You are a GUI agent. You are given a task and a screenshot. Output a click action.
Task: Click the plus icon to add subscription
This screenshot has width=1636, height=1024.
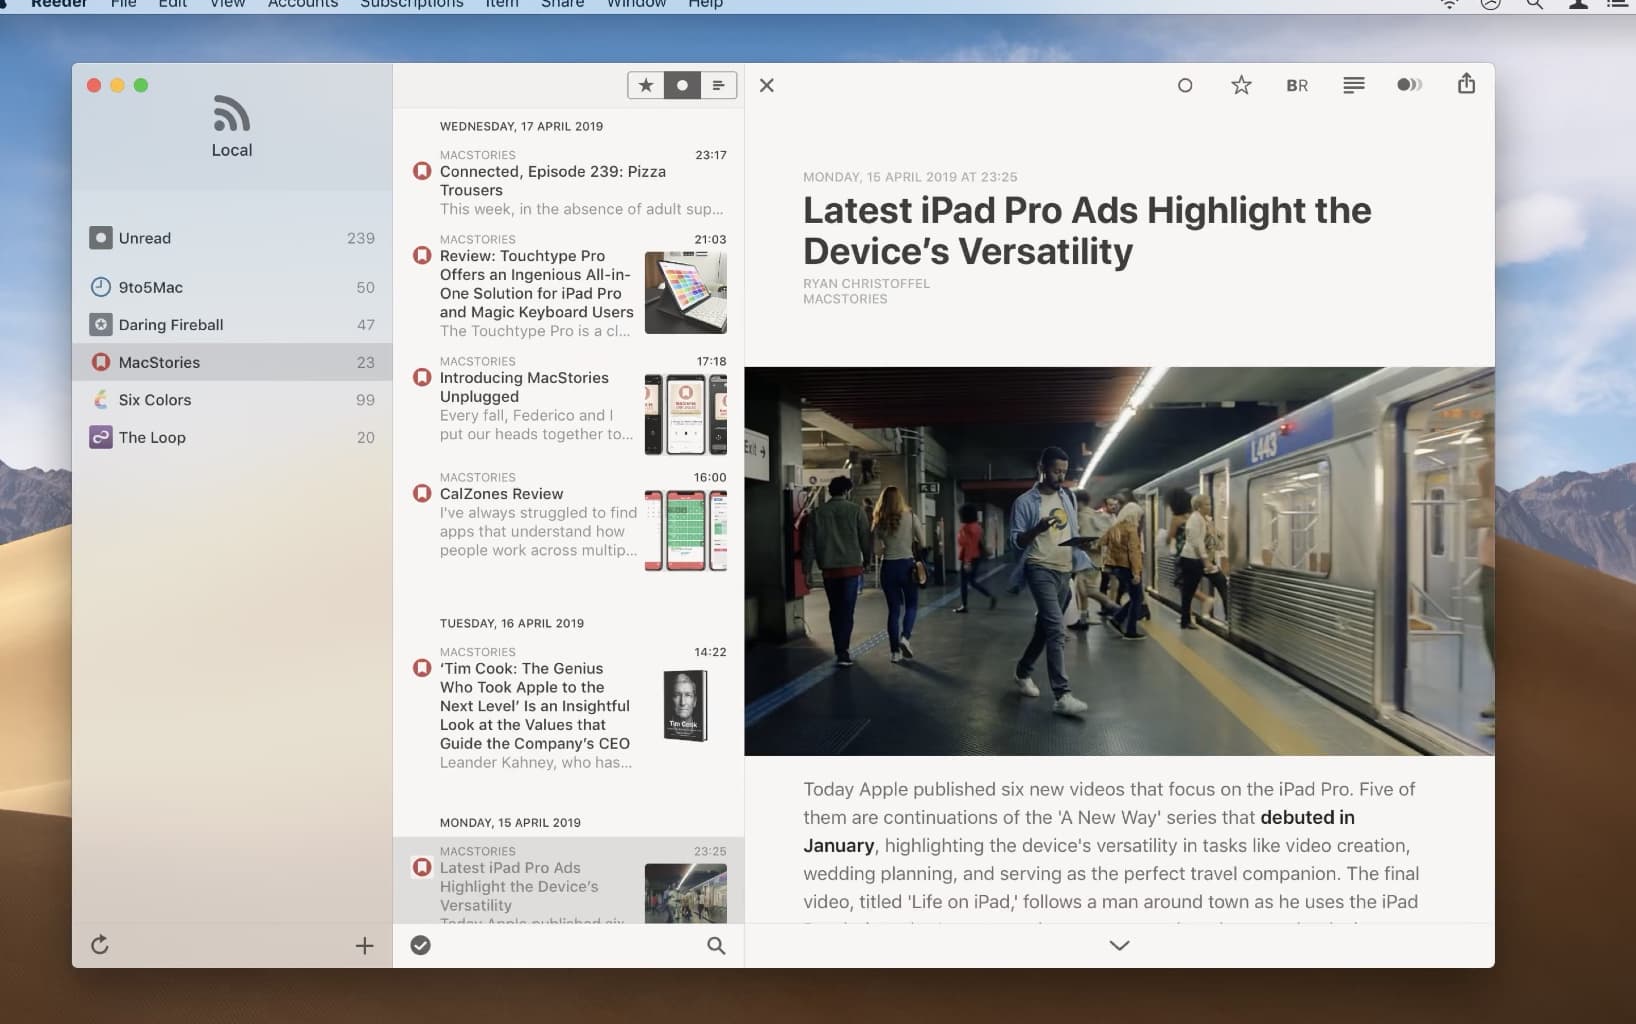tap(365, 946)
